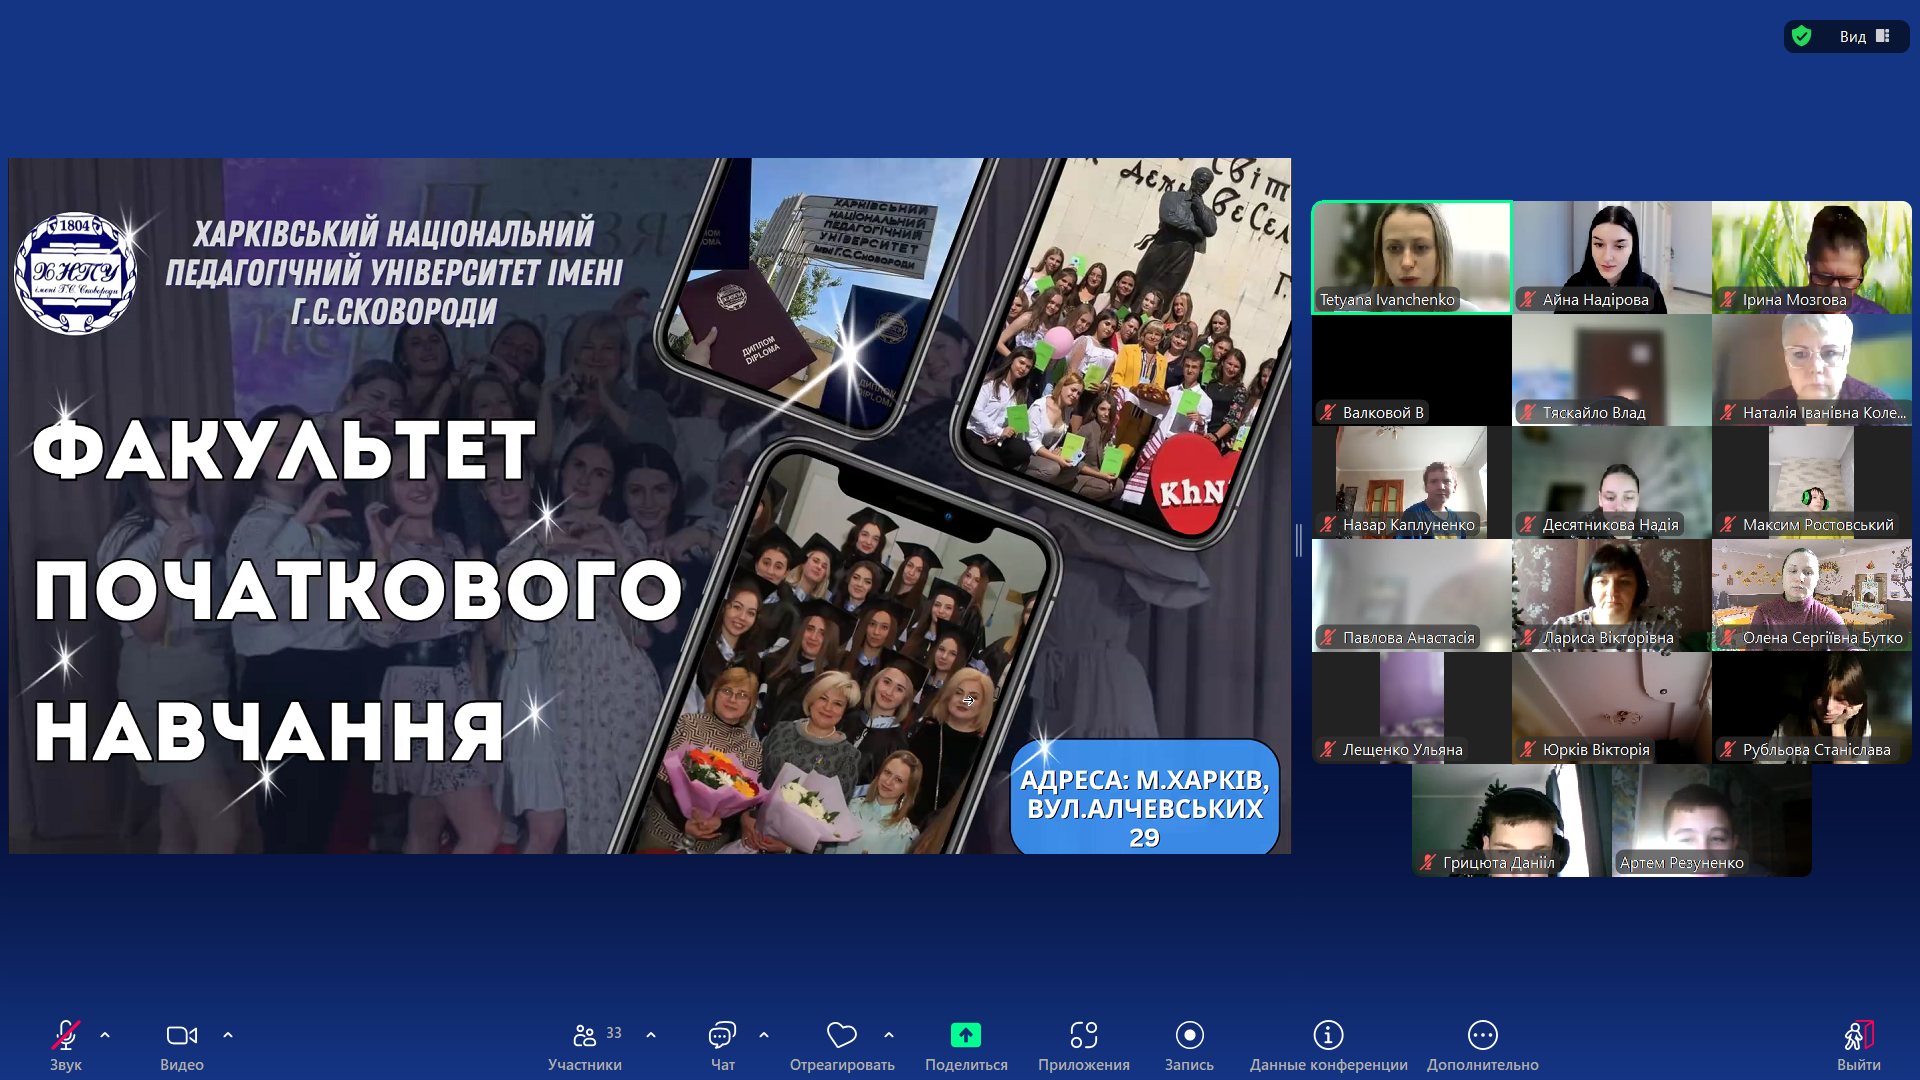Click muted mic icon on Тяскайло Влад
This screenshot has height=1080, width=1920.
click(x=1528, y=412)
